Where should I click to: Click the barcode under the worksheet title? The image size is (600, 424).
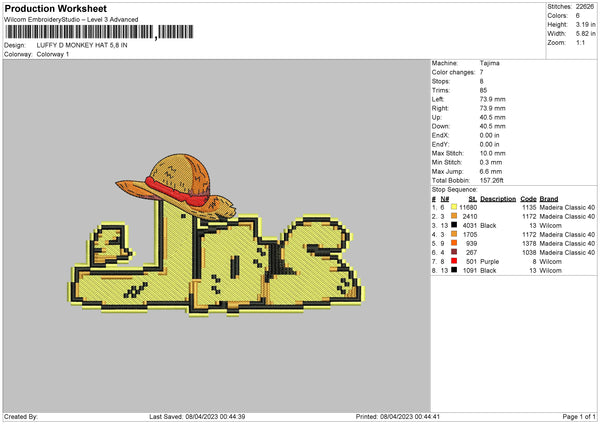coord(99,32)
